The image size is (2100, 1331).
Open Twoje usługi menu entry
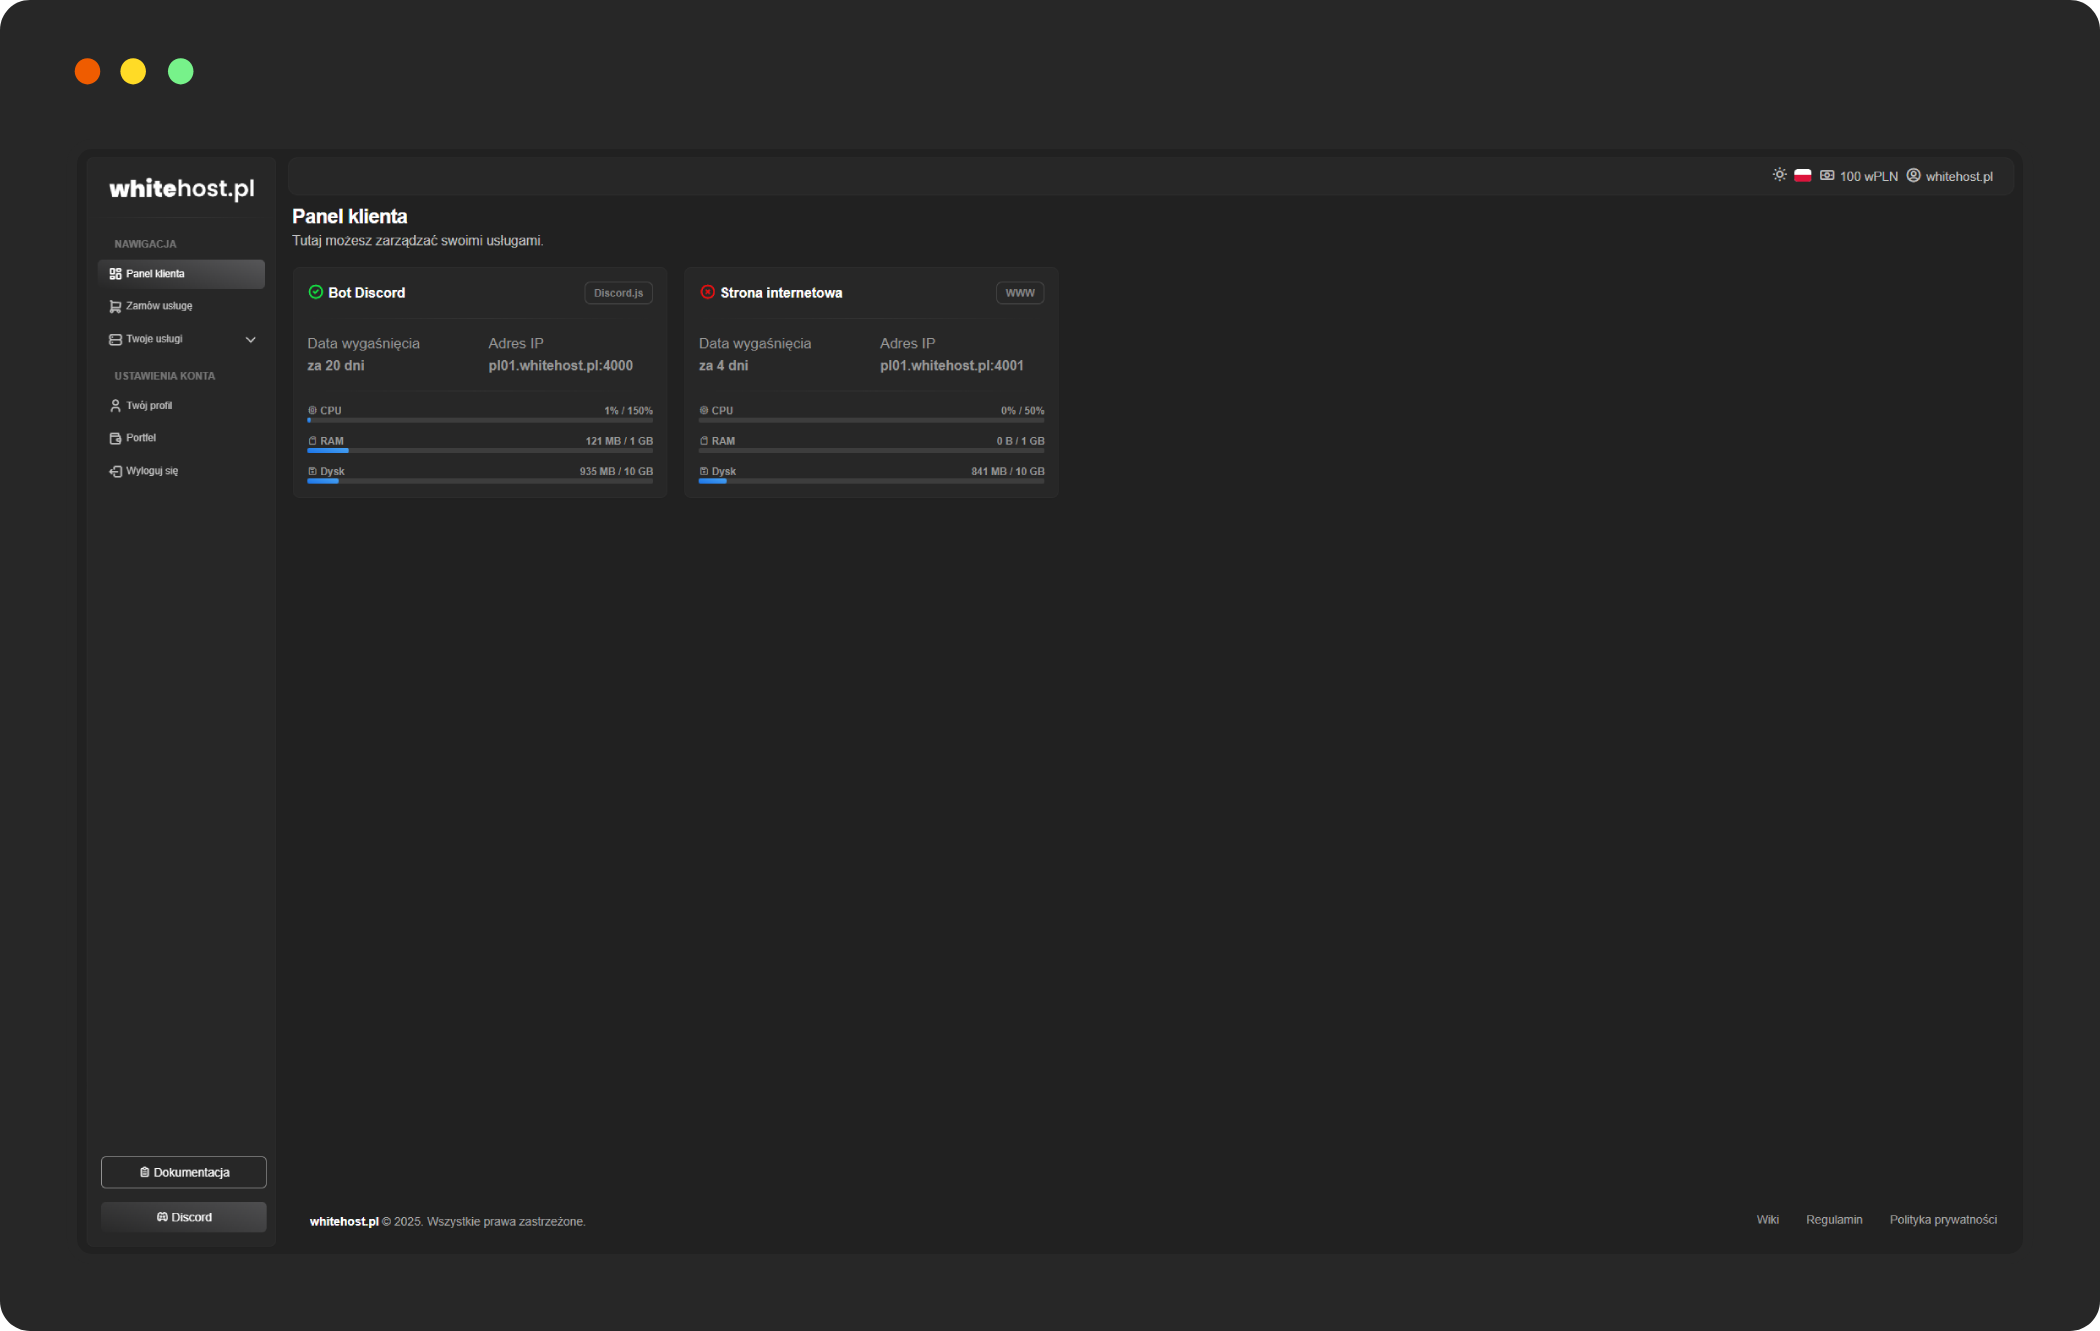point(181,339)
